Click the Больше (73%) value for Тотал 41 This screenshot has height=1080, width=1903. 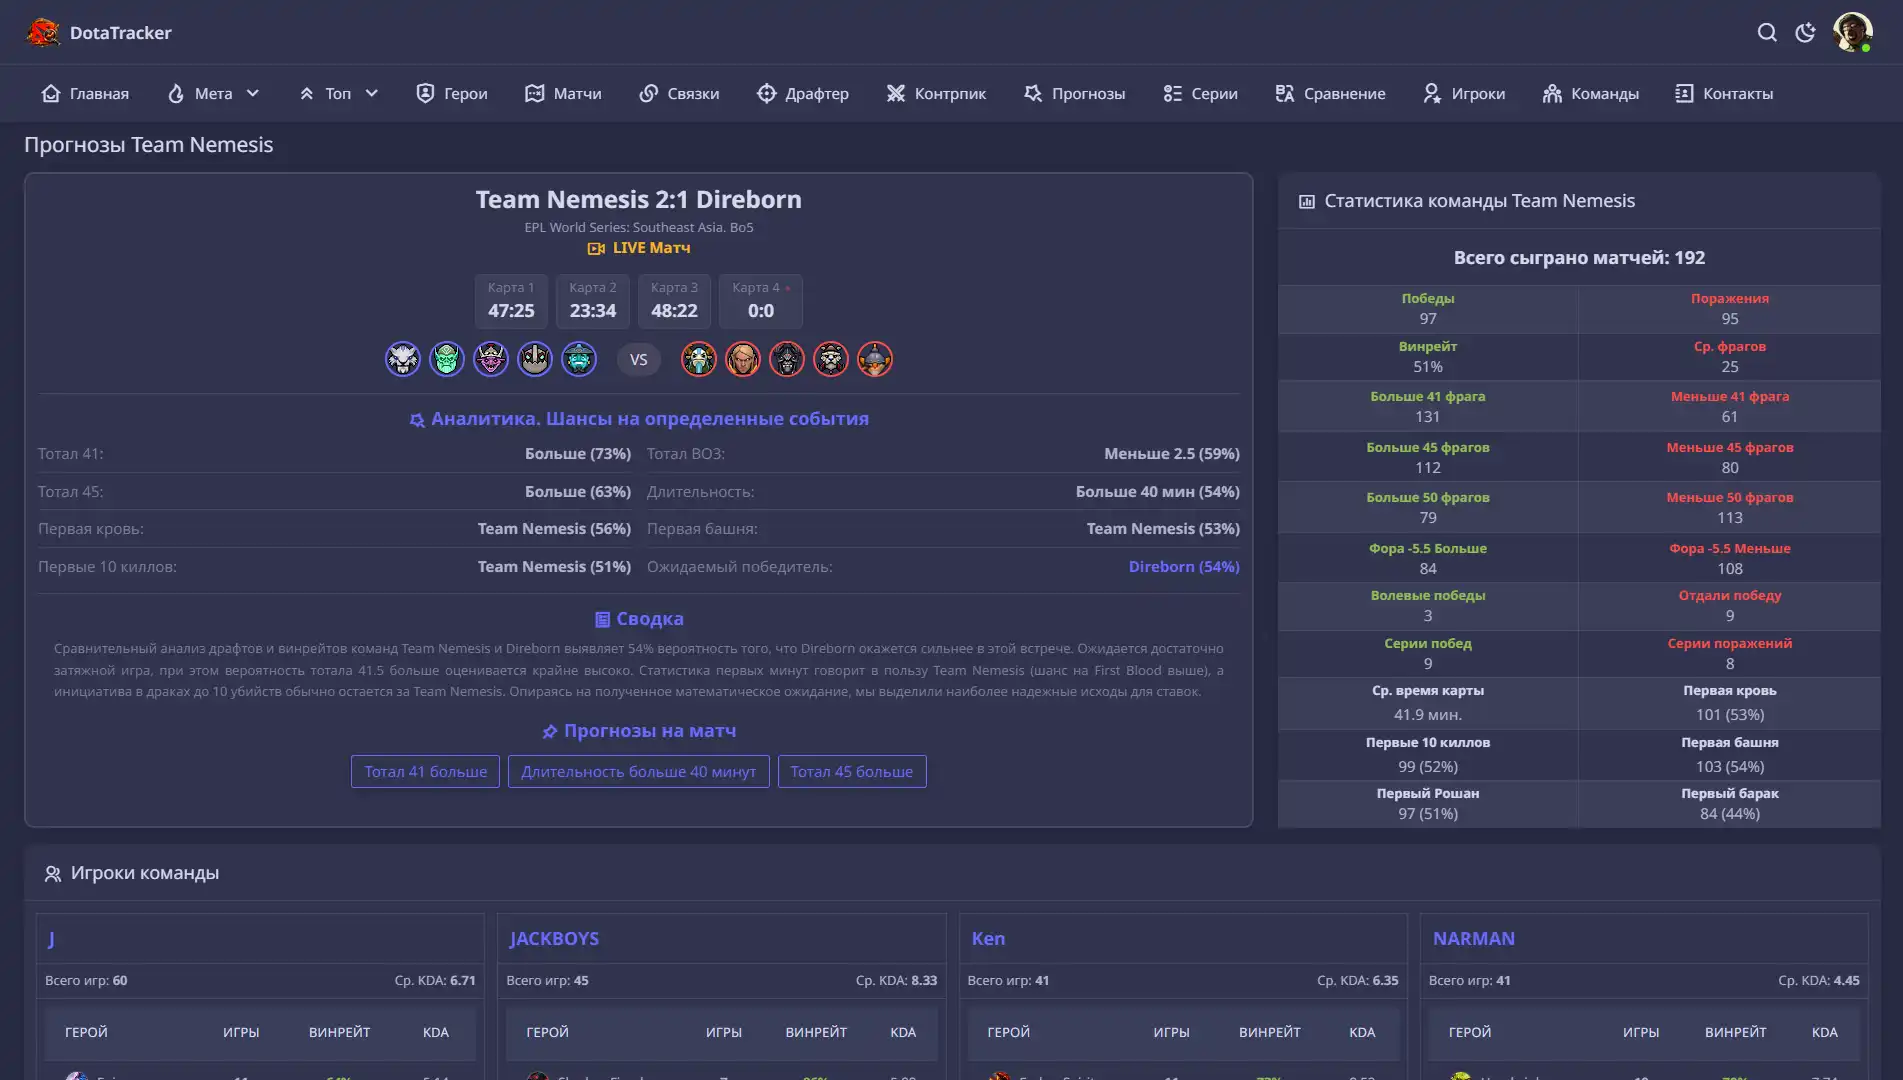click(578, 454)
